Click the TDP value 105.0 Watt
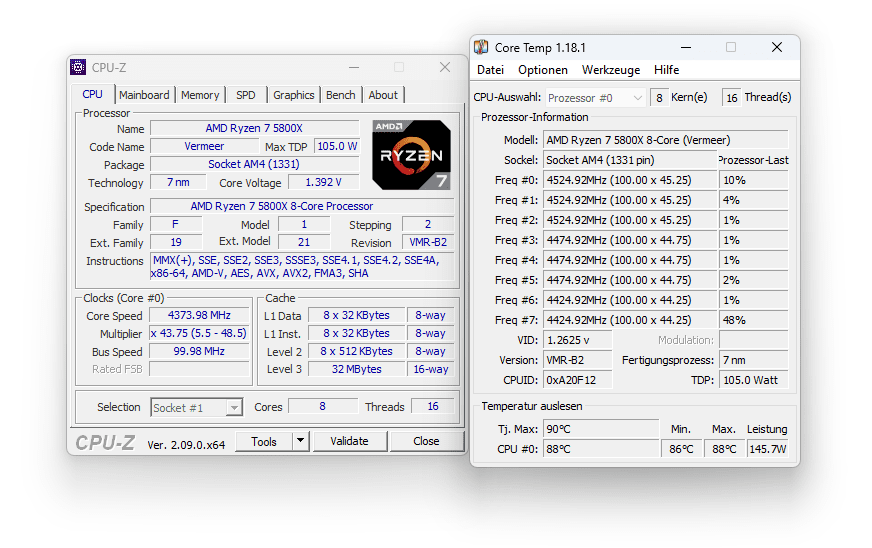The image size is (872, 548). 754,381
